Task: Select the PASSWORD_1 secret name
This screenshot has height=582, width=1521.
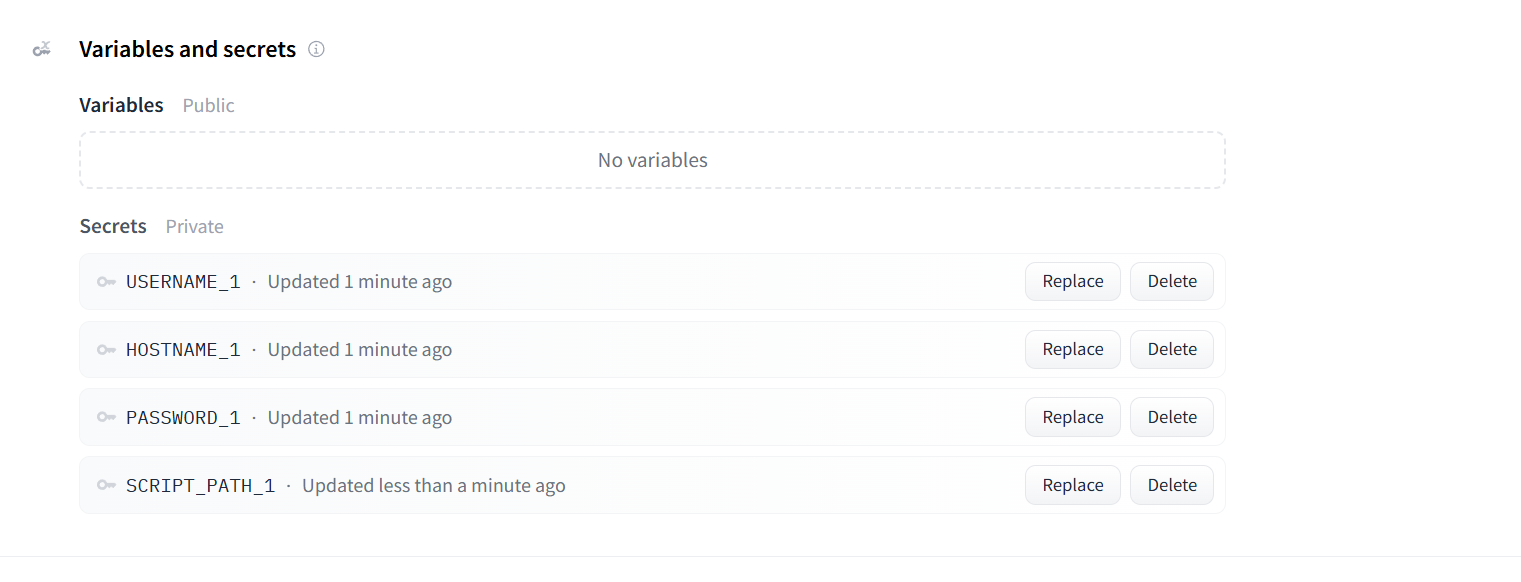Action: click(x=183, y=418)
